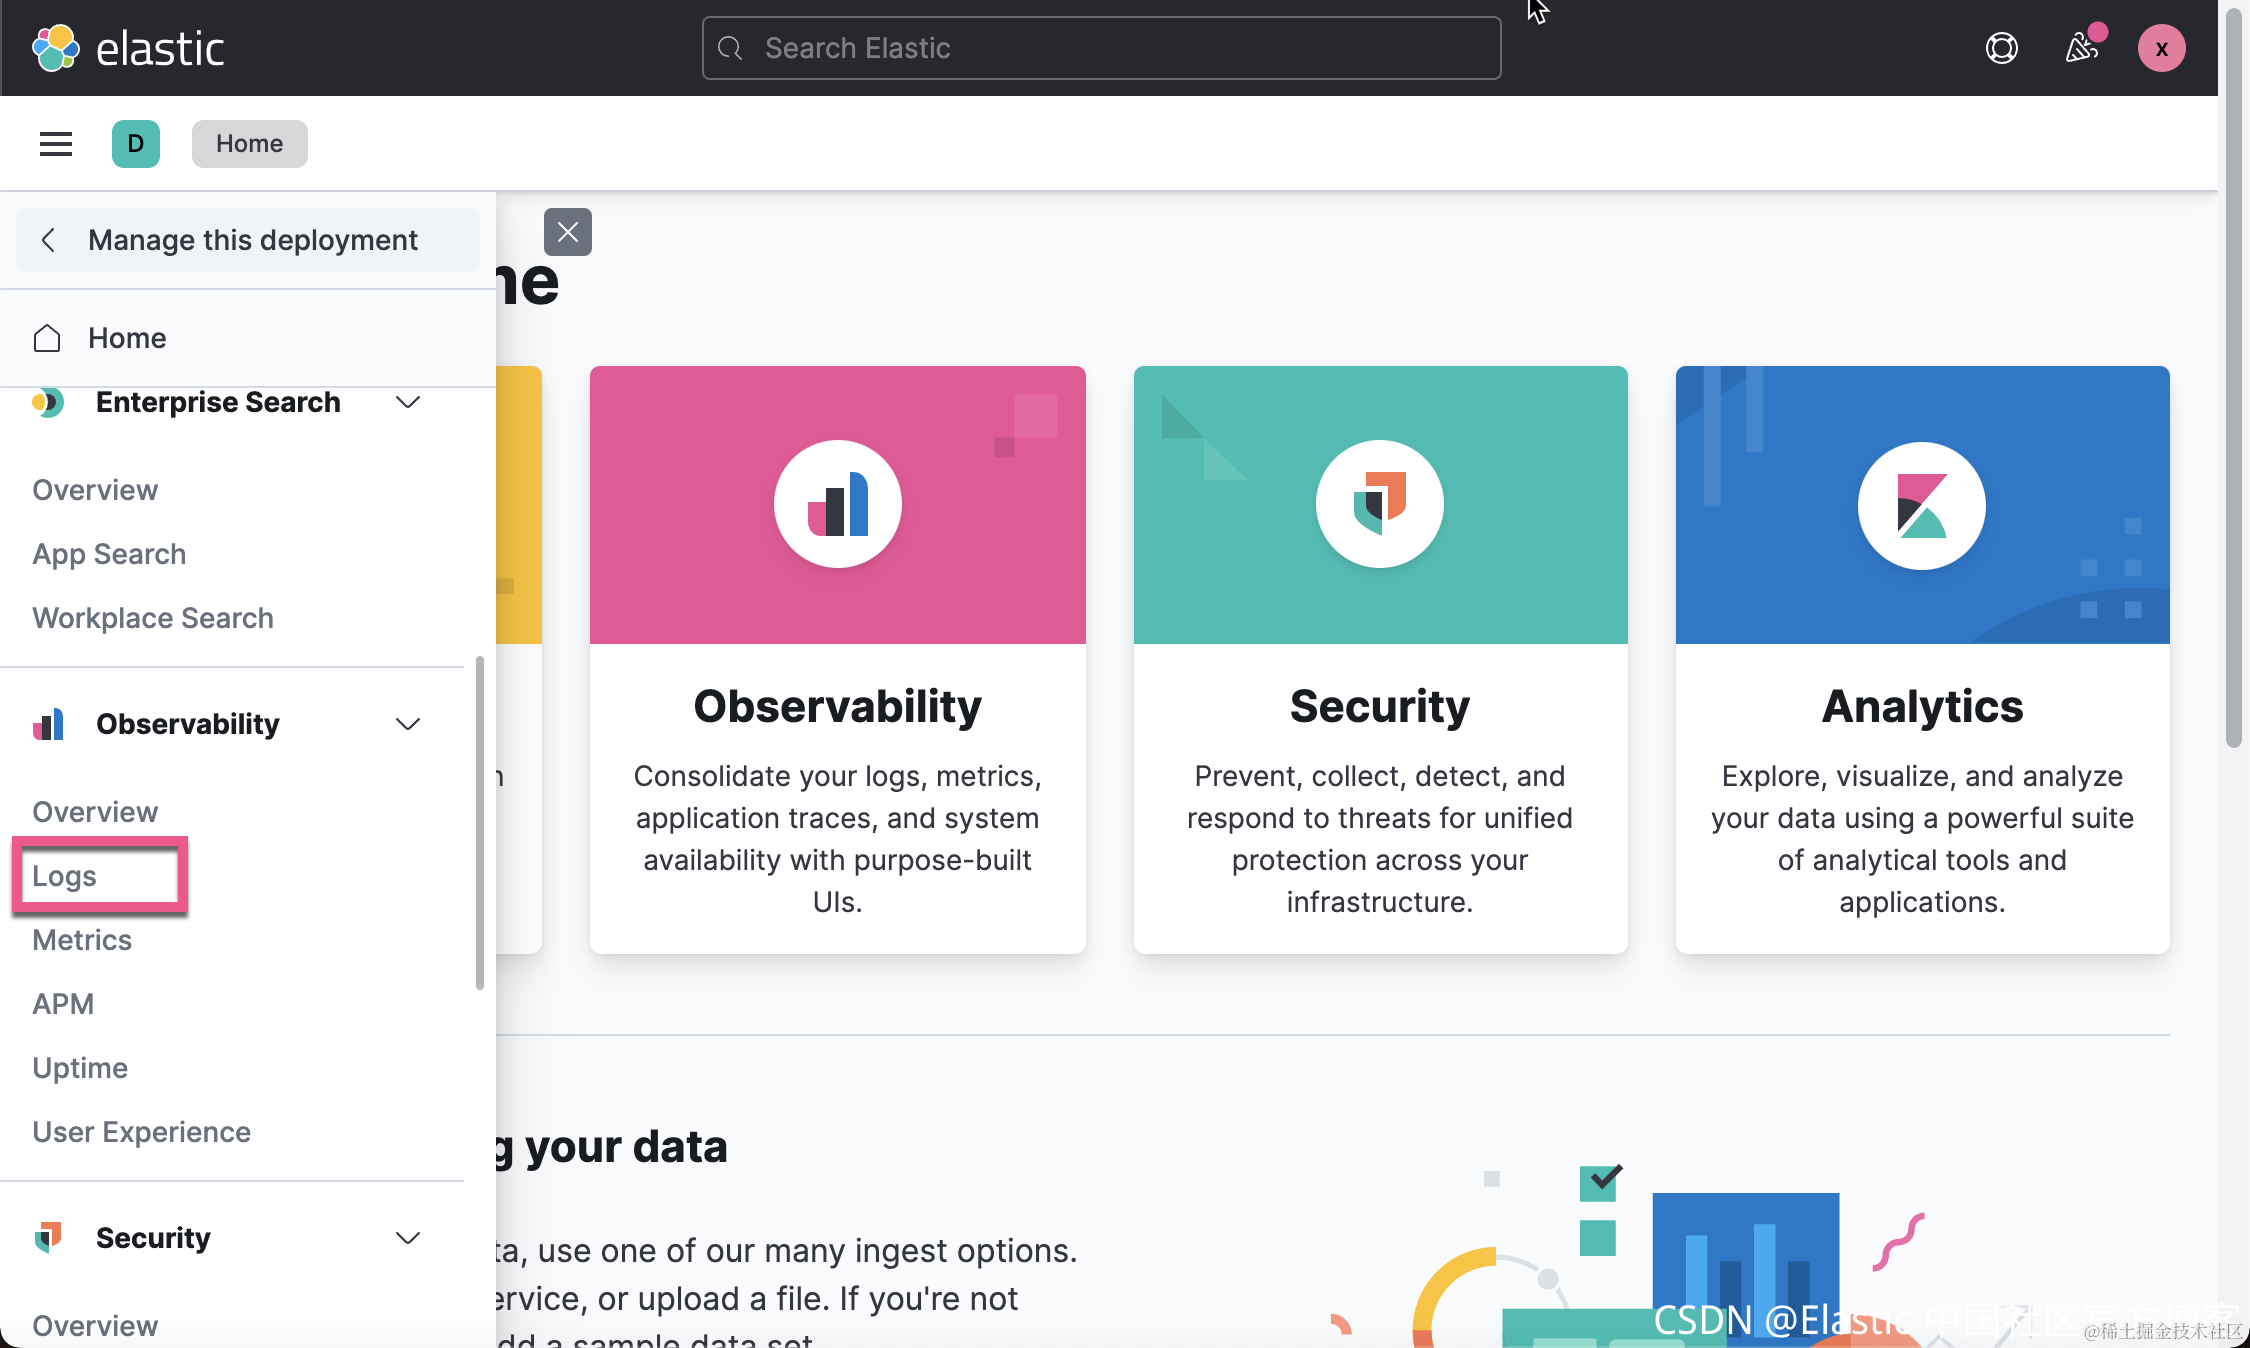Open the newsfeed celebration icon
This screenshot has height=1348, width=2250.
pos(2081,48)
